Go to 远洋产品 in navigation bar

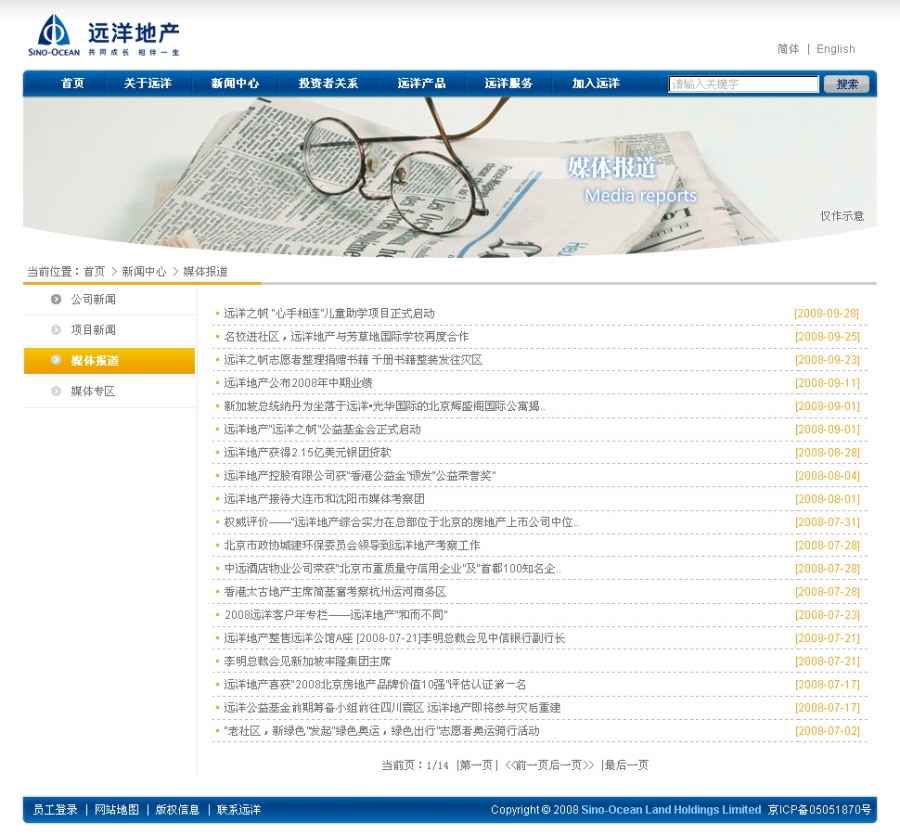coord(421,84)
